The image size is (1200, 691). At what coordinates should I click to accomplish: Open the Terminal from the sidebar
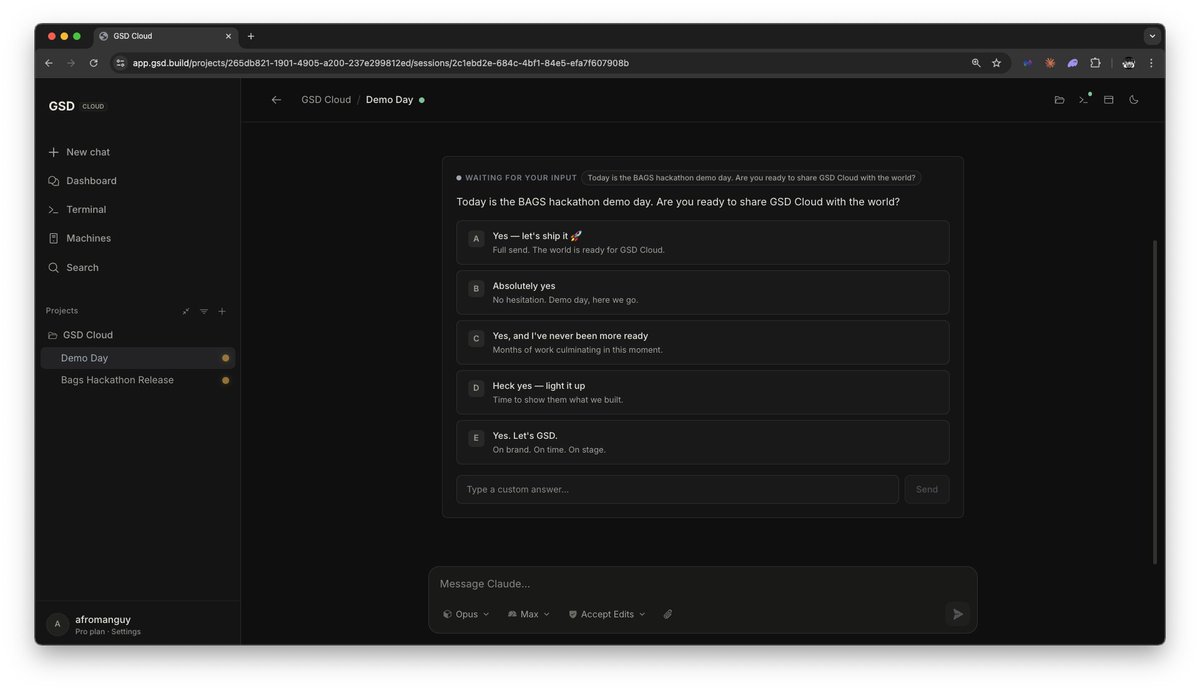(77, 210)
